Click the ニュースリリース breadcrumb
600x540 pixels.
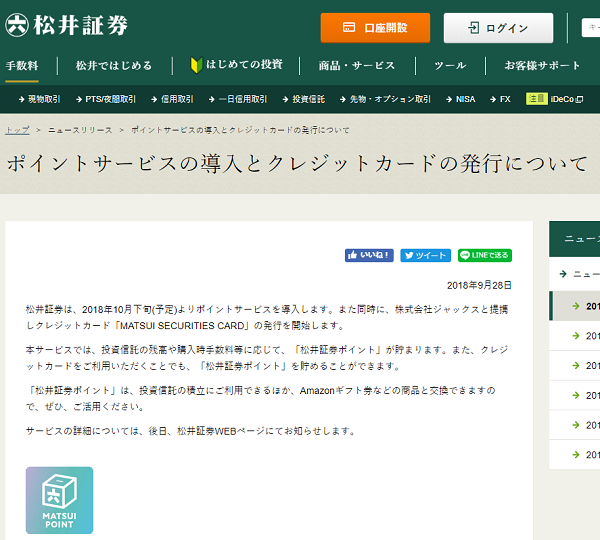click(80, 130)
